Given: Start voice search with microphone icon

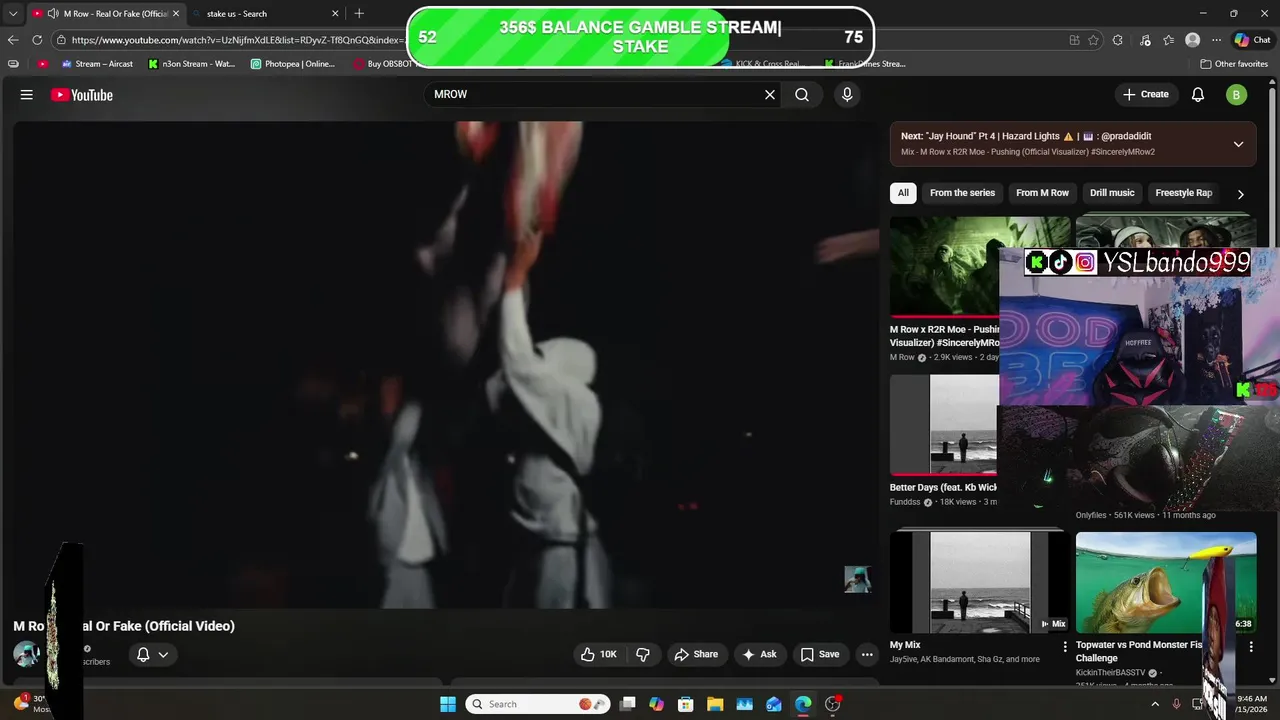Looking at the screenshot, I should [x=847, y=94].
